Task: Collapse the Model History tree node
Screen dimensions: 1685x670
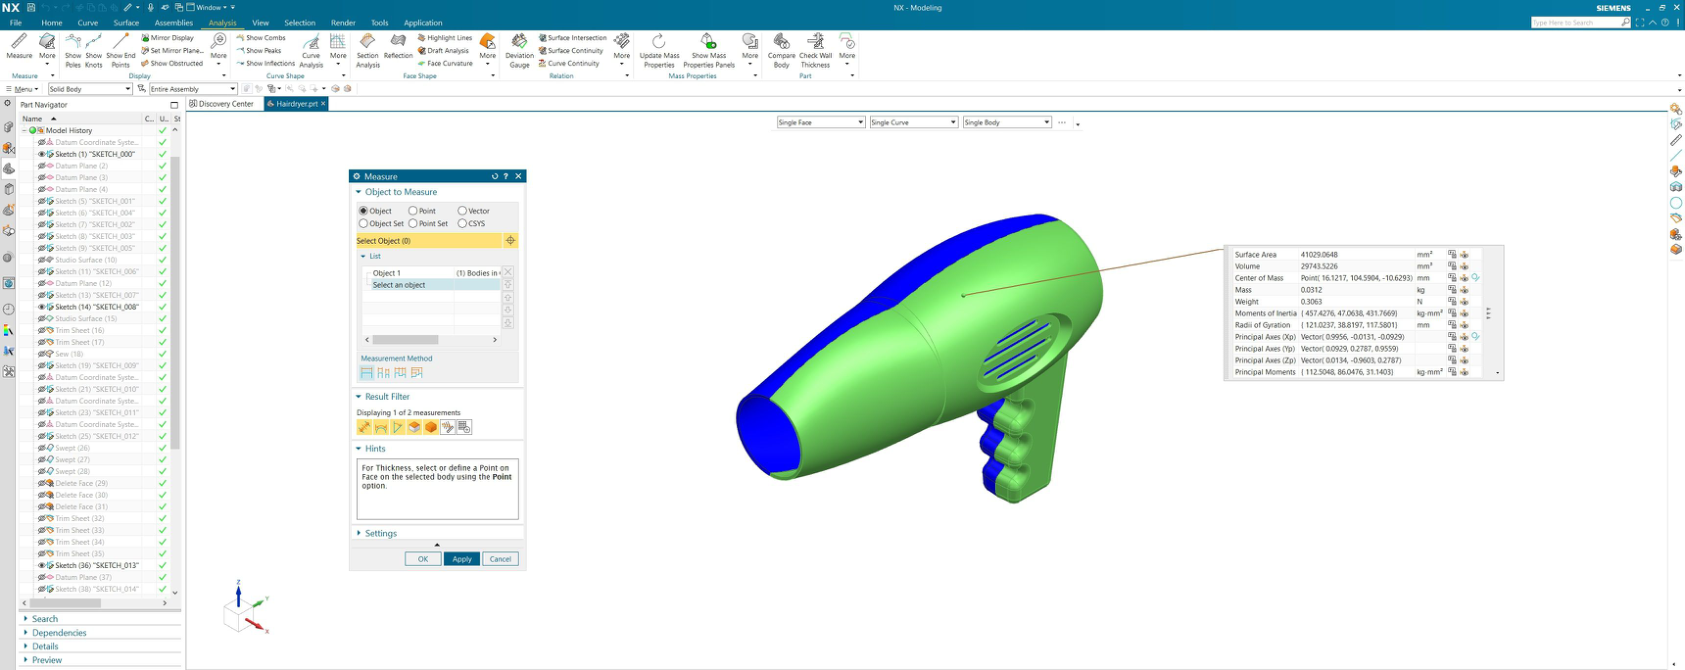Action: point(25,130)
